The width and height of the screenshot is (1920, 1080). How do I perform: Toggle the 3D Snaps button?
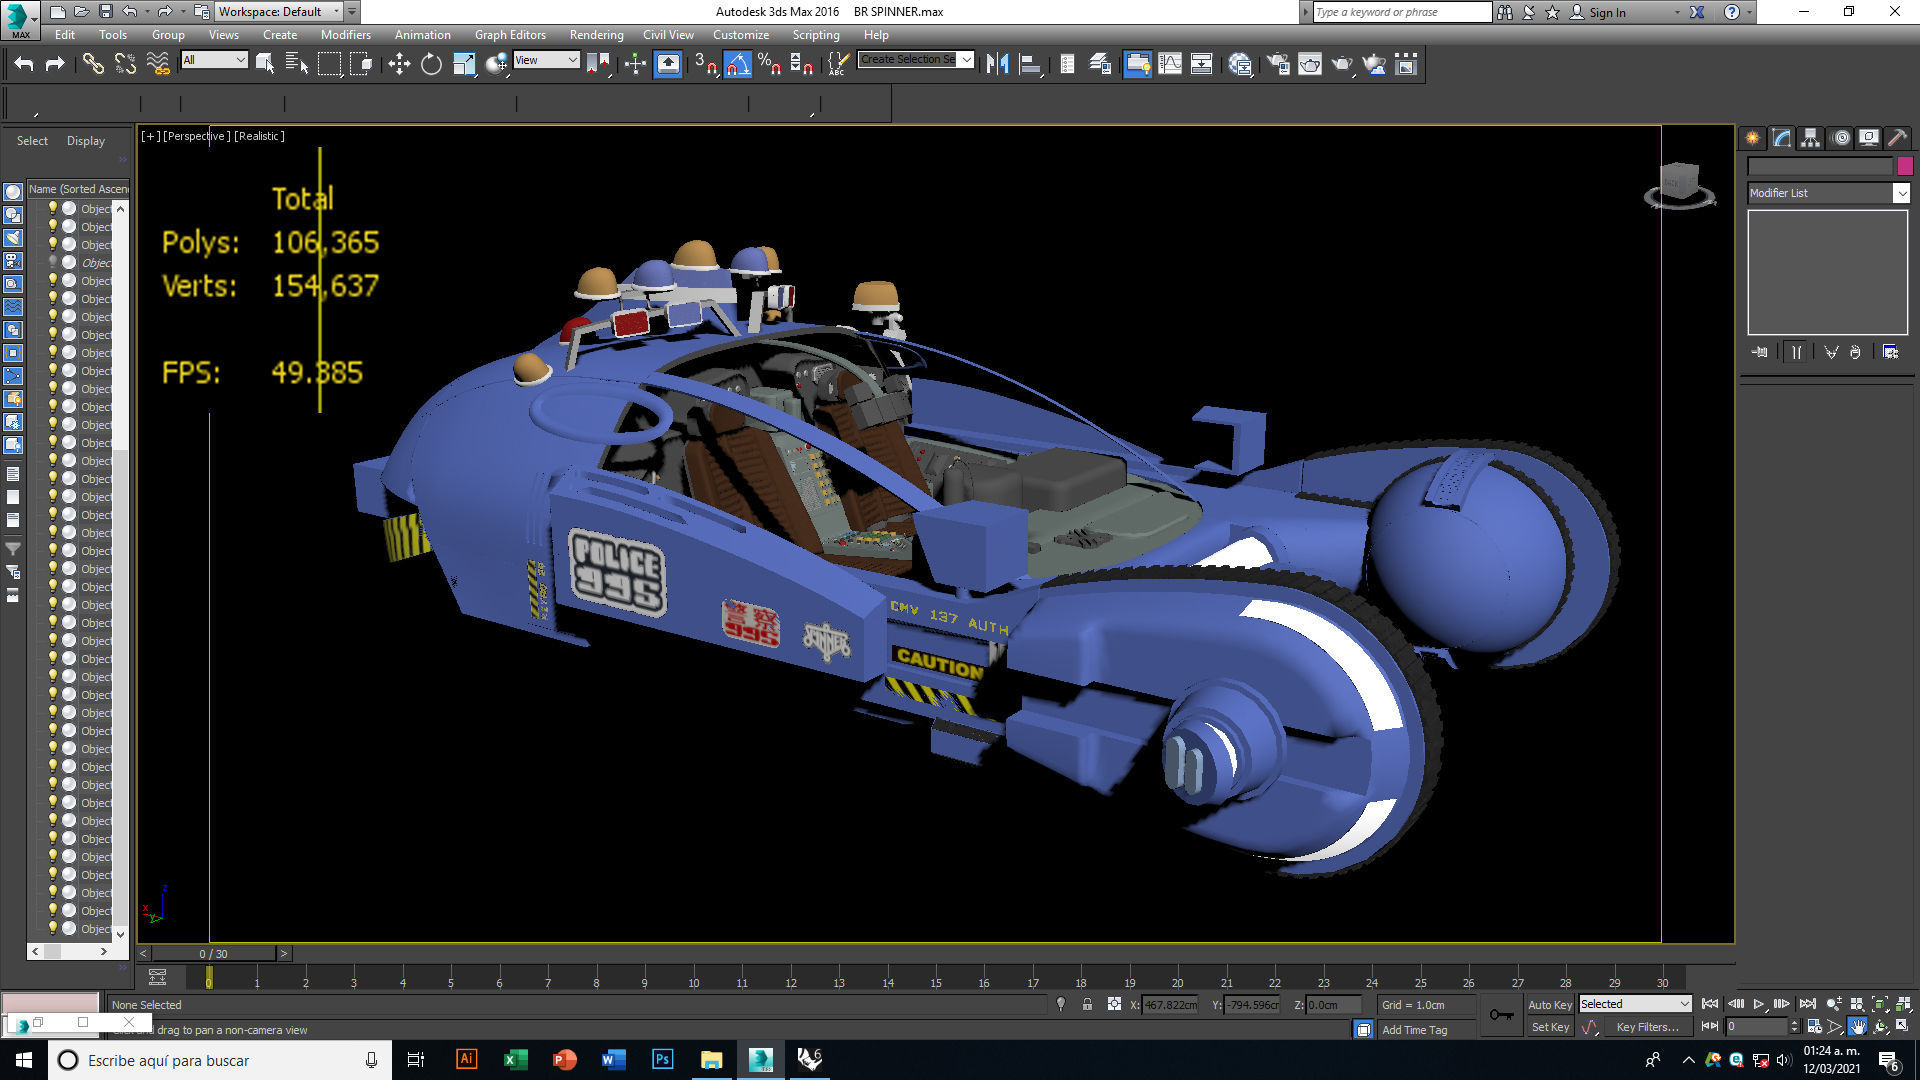coord(706,64)
